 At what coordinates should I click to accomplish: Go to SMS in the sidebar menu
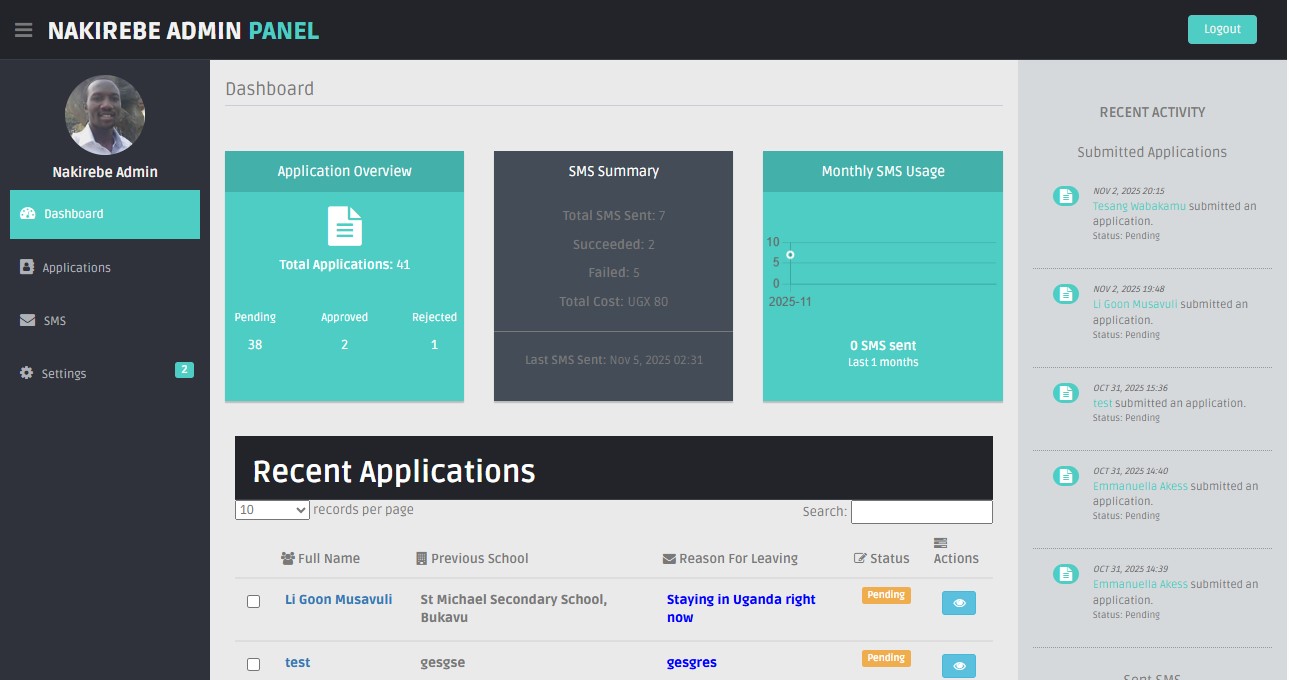[x=54, y=321]
